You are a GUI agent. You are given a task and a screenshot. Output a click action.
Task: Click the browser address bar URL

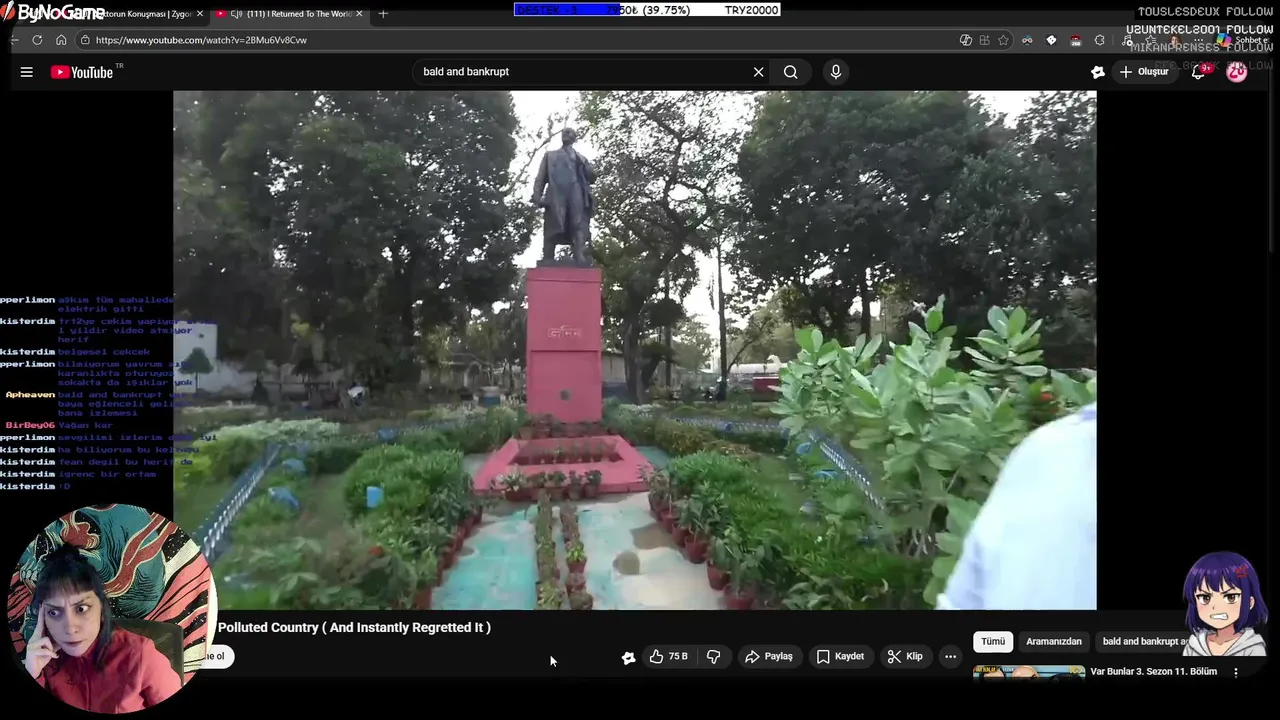pyautogui.click(x=201, y=40)
